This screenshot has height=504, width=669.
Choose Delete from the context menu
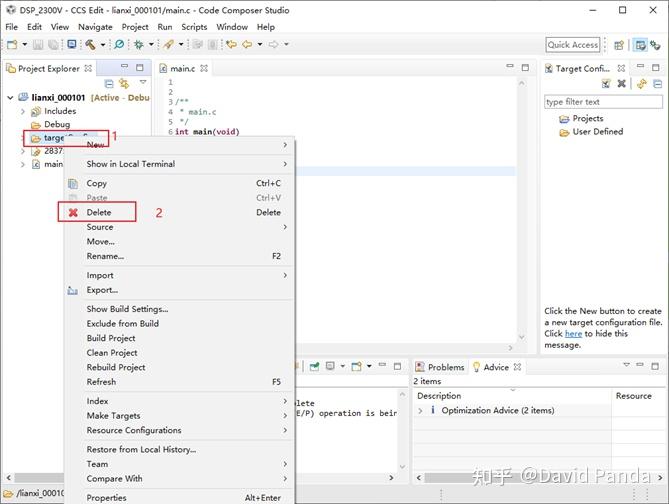tap(99, 212)
